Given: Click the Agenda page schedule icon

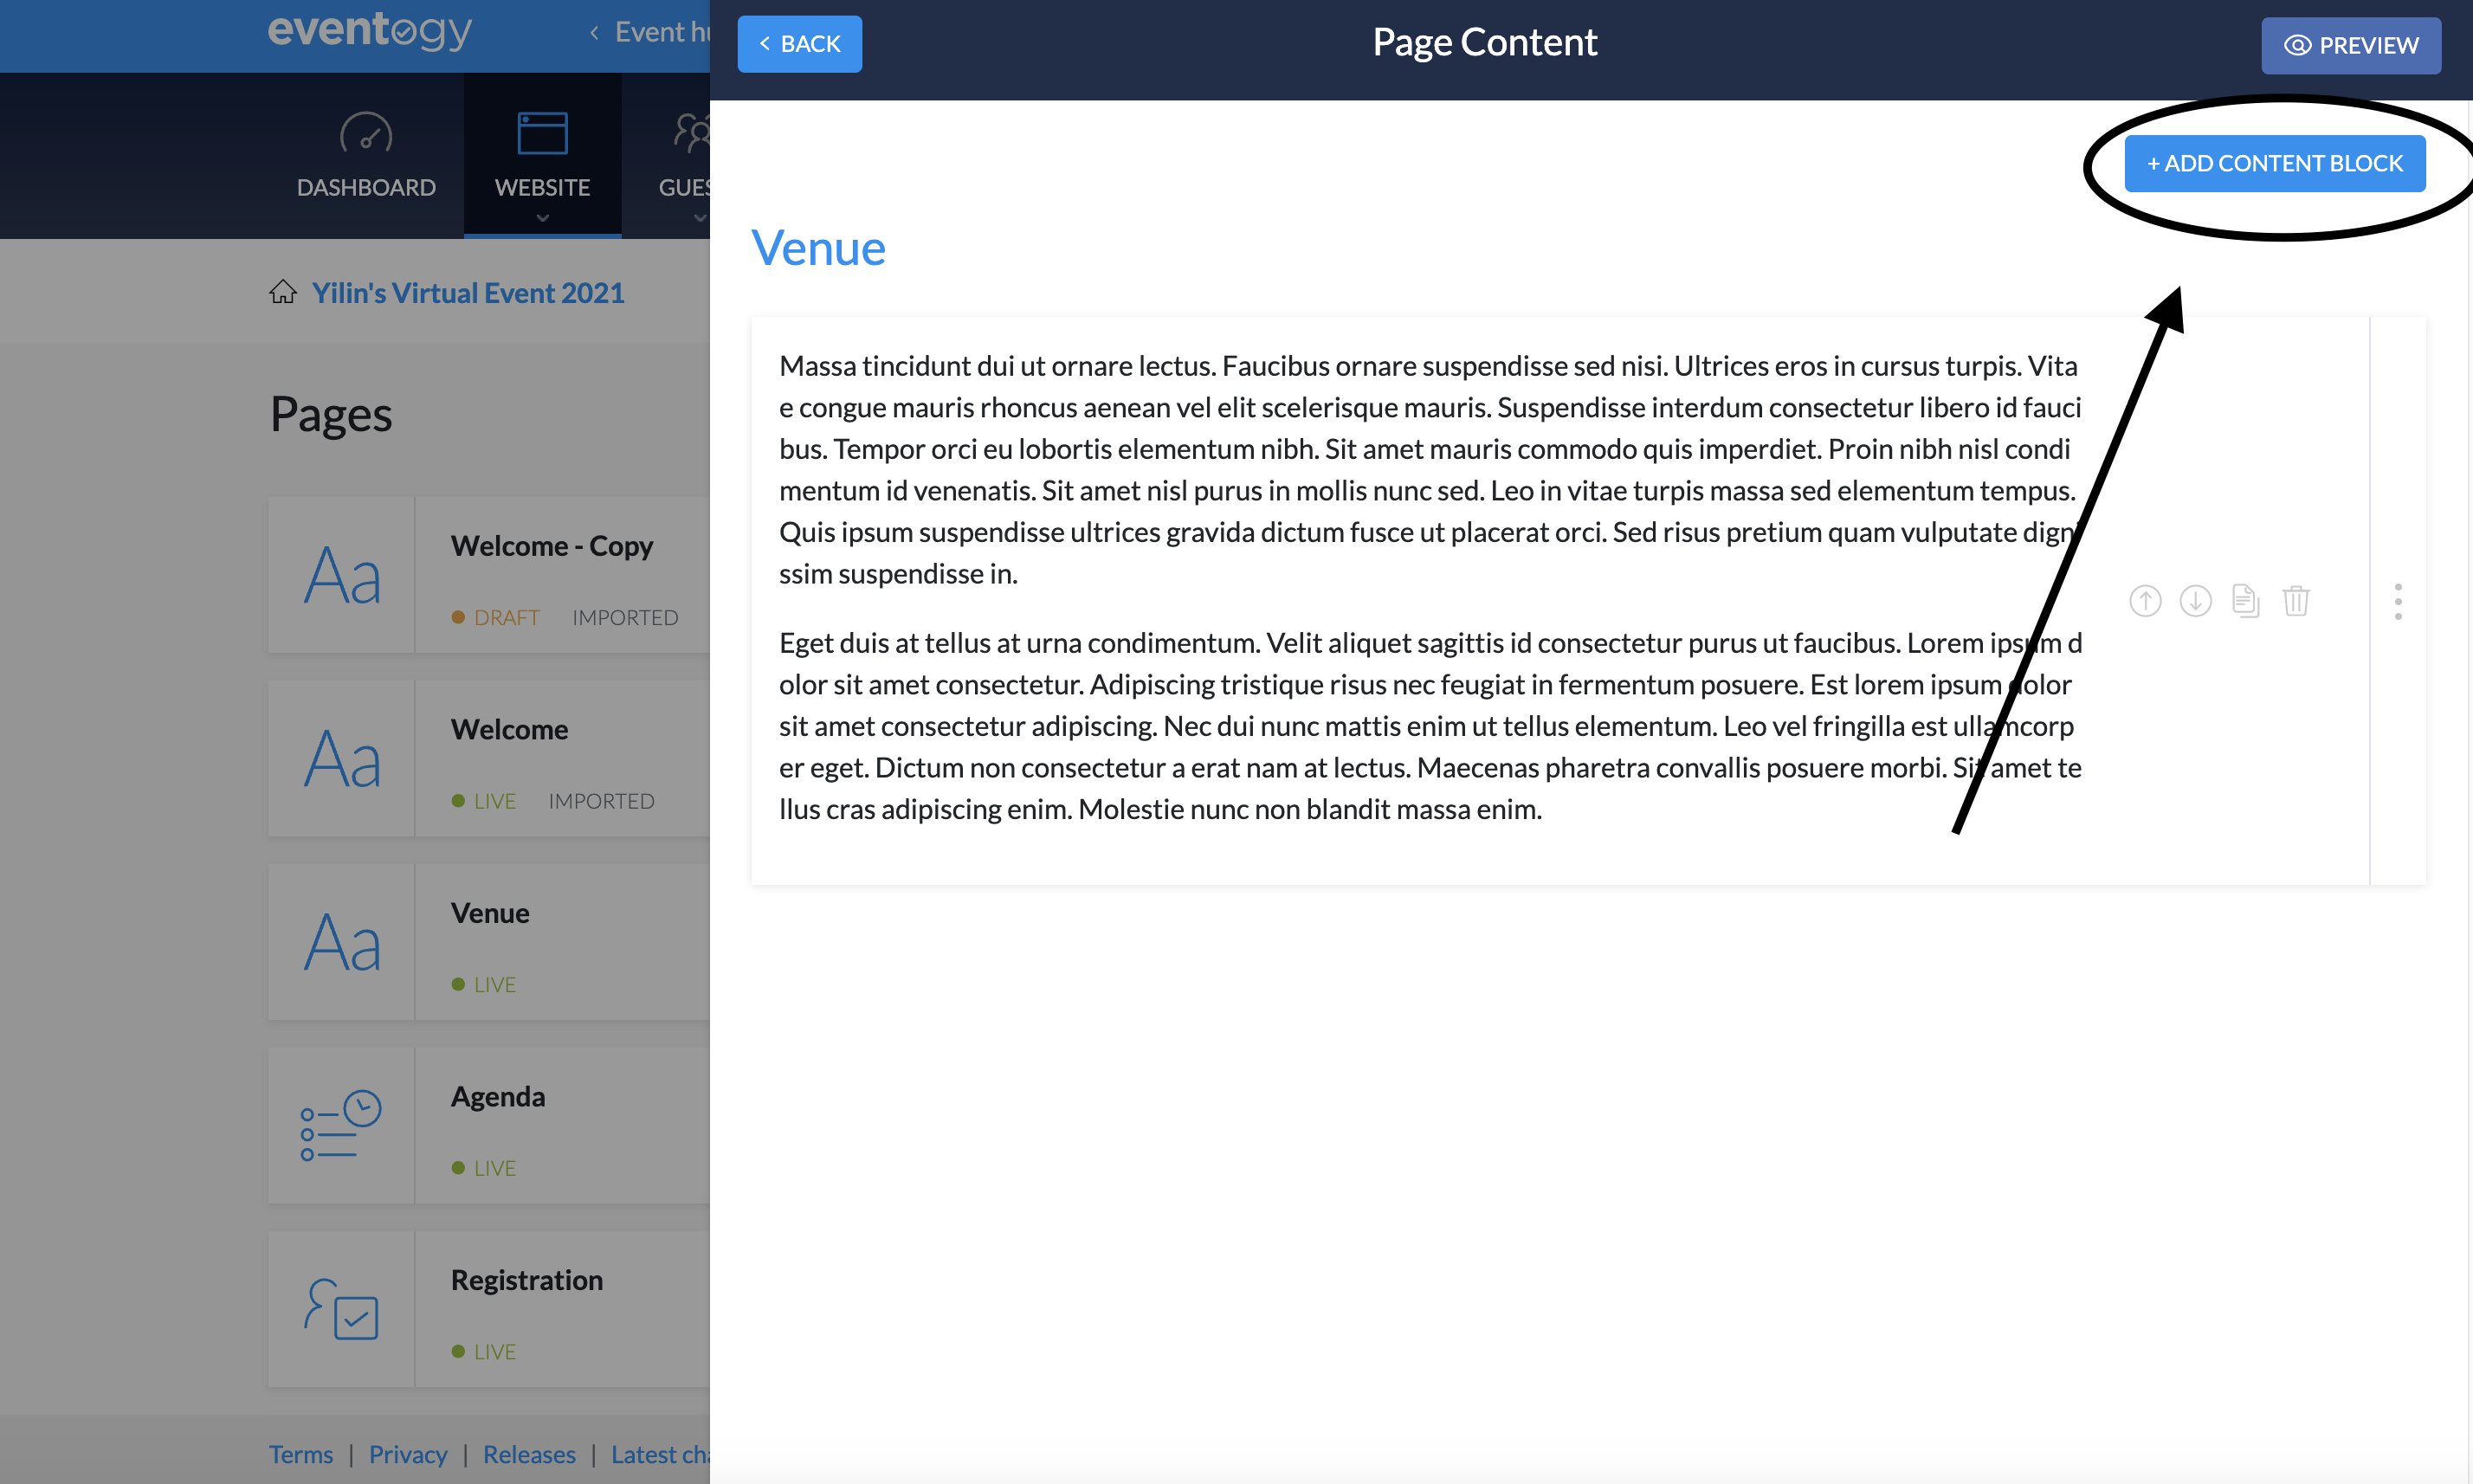Looking at the screenshot, I should [x=341, y=1126].
